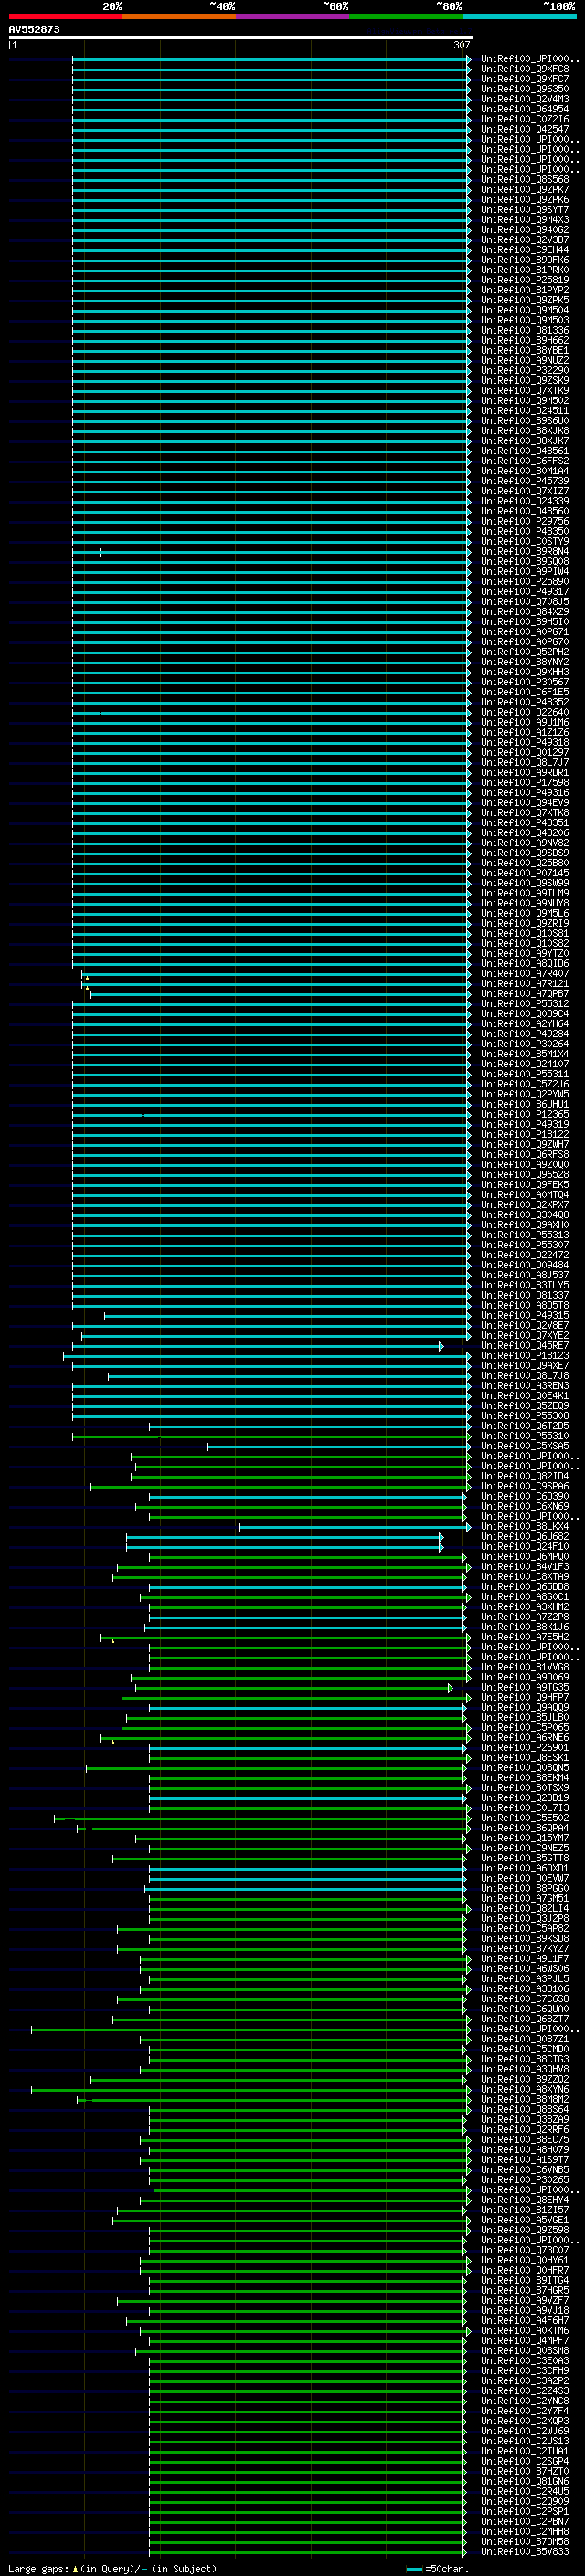Select the UniRef100_C9EH44 label
The image size is (585, 2576).
[525, 250]
